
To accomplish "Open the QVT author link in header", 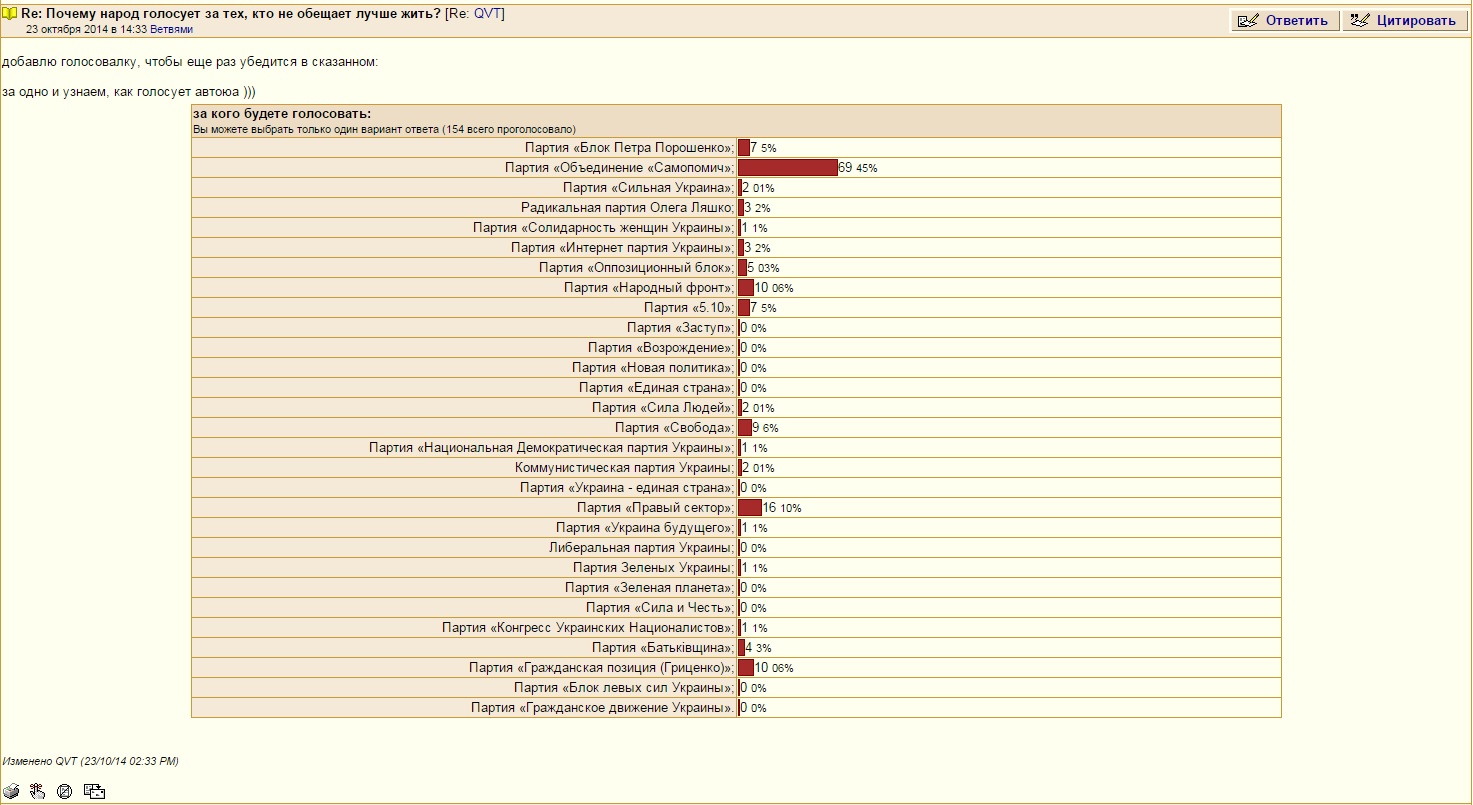I will click(488, 14).
